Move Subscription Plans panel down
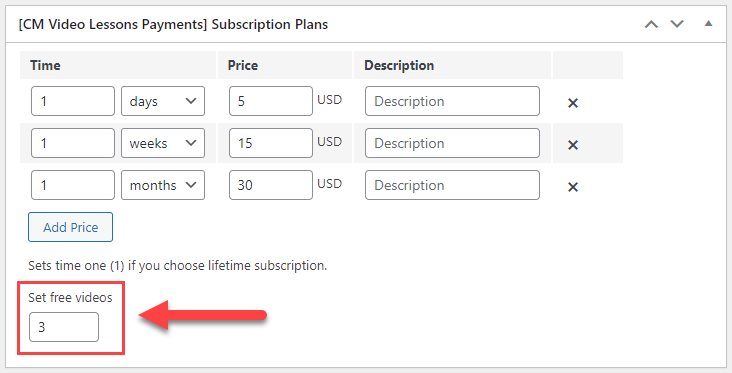 (677, 24)
